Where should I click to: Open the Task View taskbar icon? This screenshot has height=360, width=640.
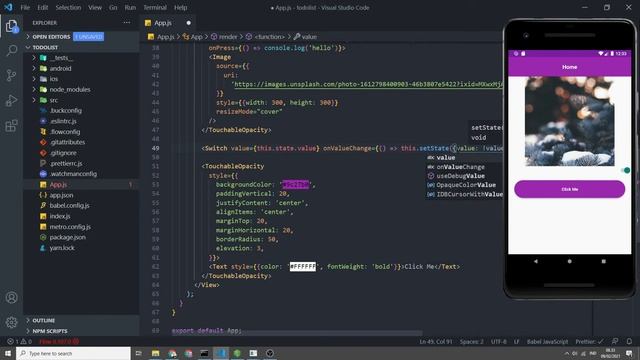[138, 353]
